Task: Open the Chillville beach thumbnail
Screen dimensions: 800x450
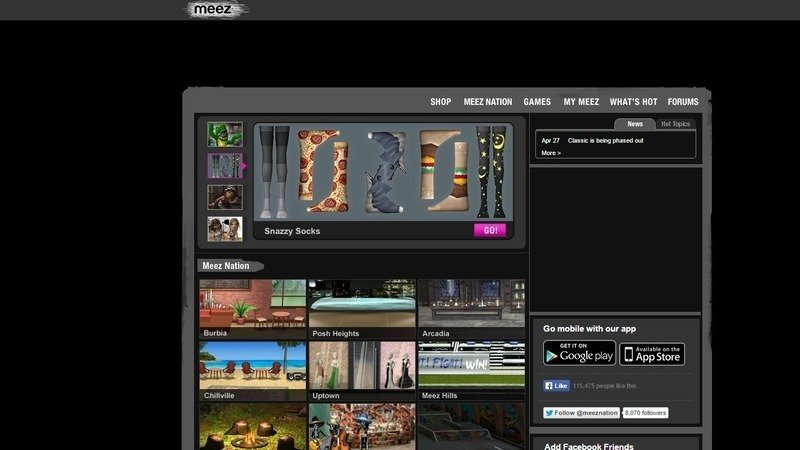Action: pyautogui.click(x=252, y=370)
